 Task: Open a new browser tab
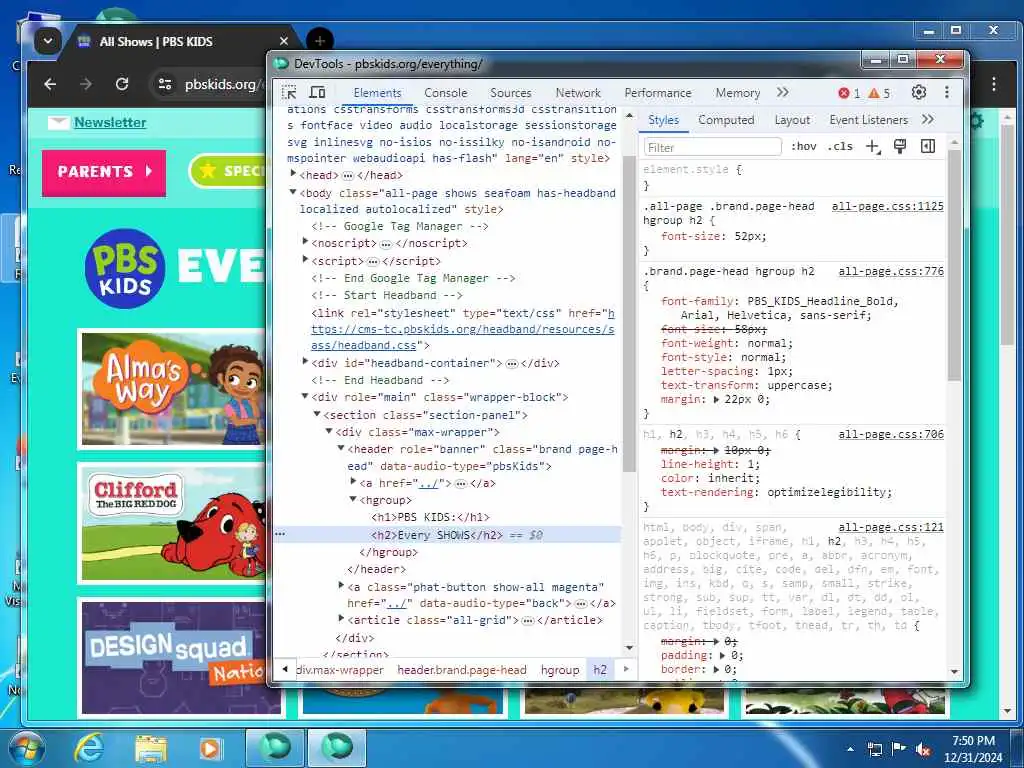pyautogui.click(x=320, y=41)
